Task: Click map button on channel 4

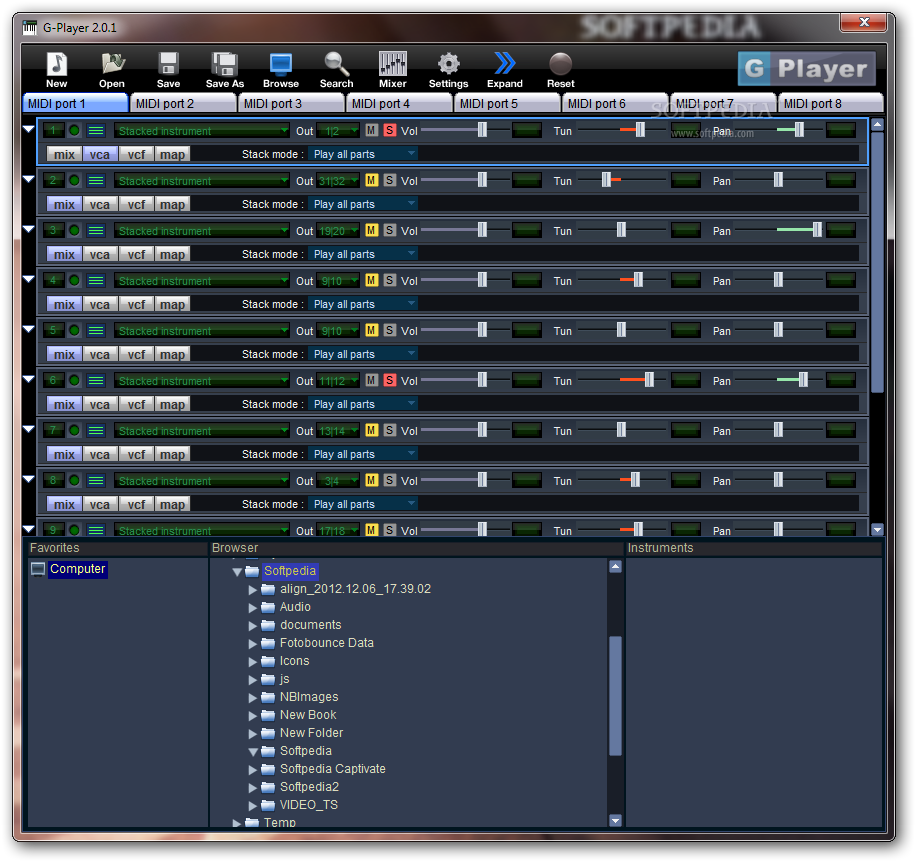Action: click(172, 304)
